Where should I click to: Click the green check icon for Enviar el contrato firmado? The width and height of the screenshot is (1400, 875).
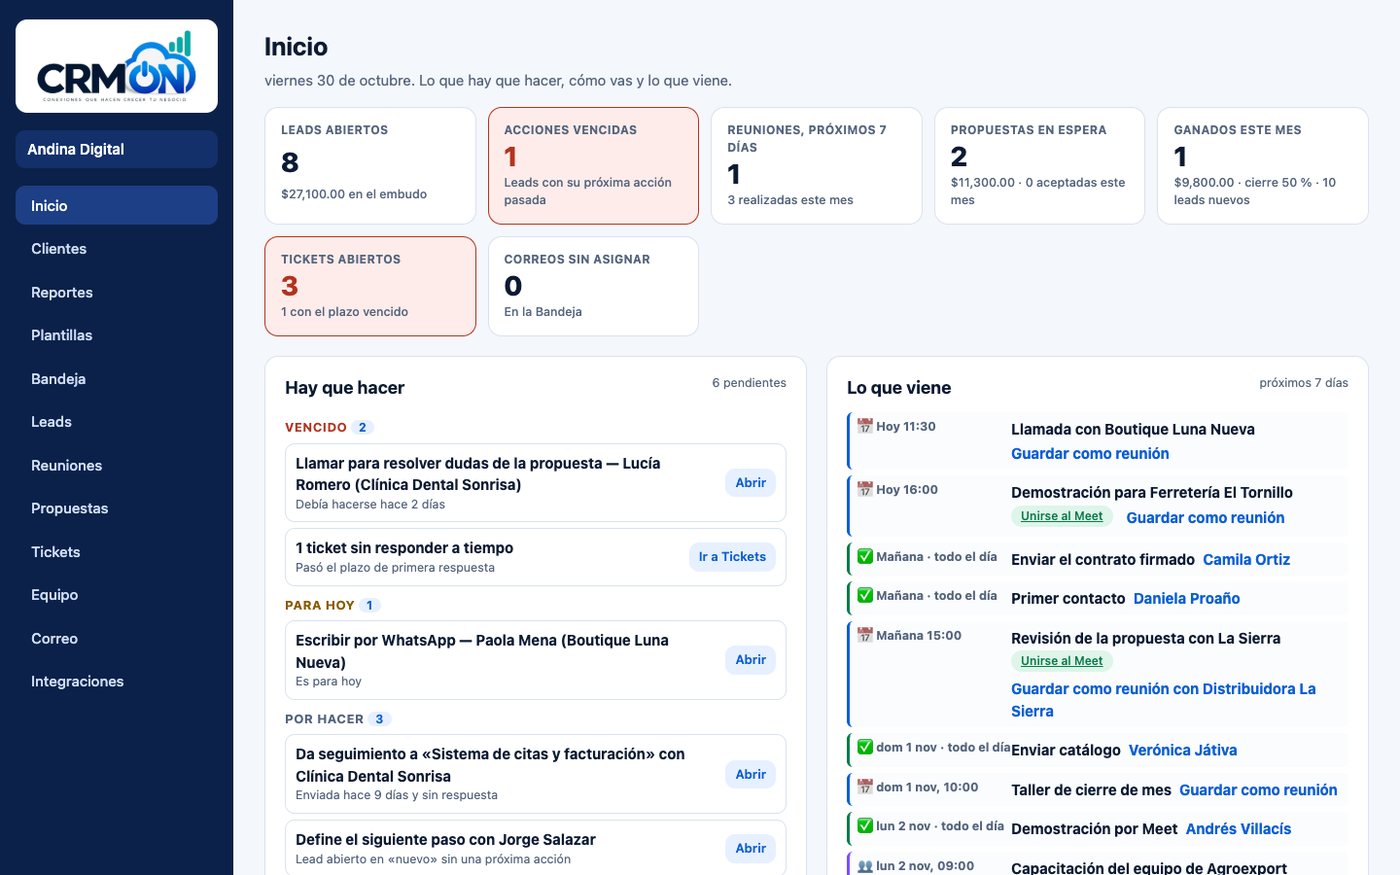865,556
